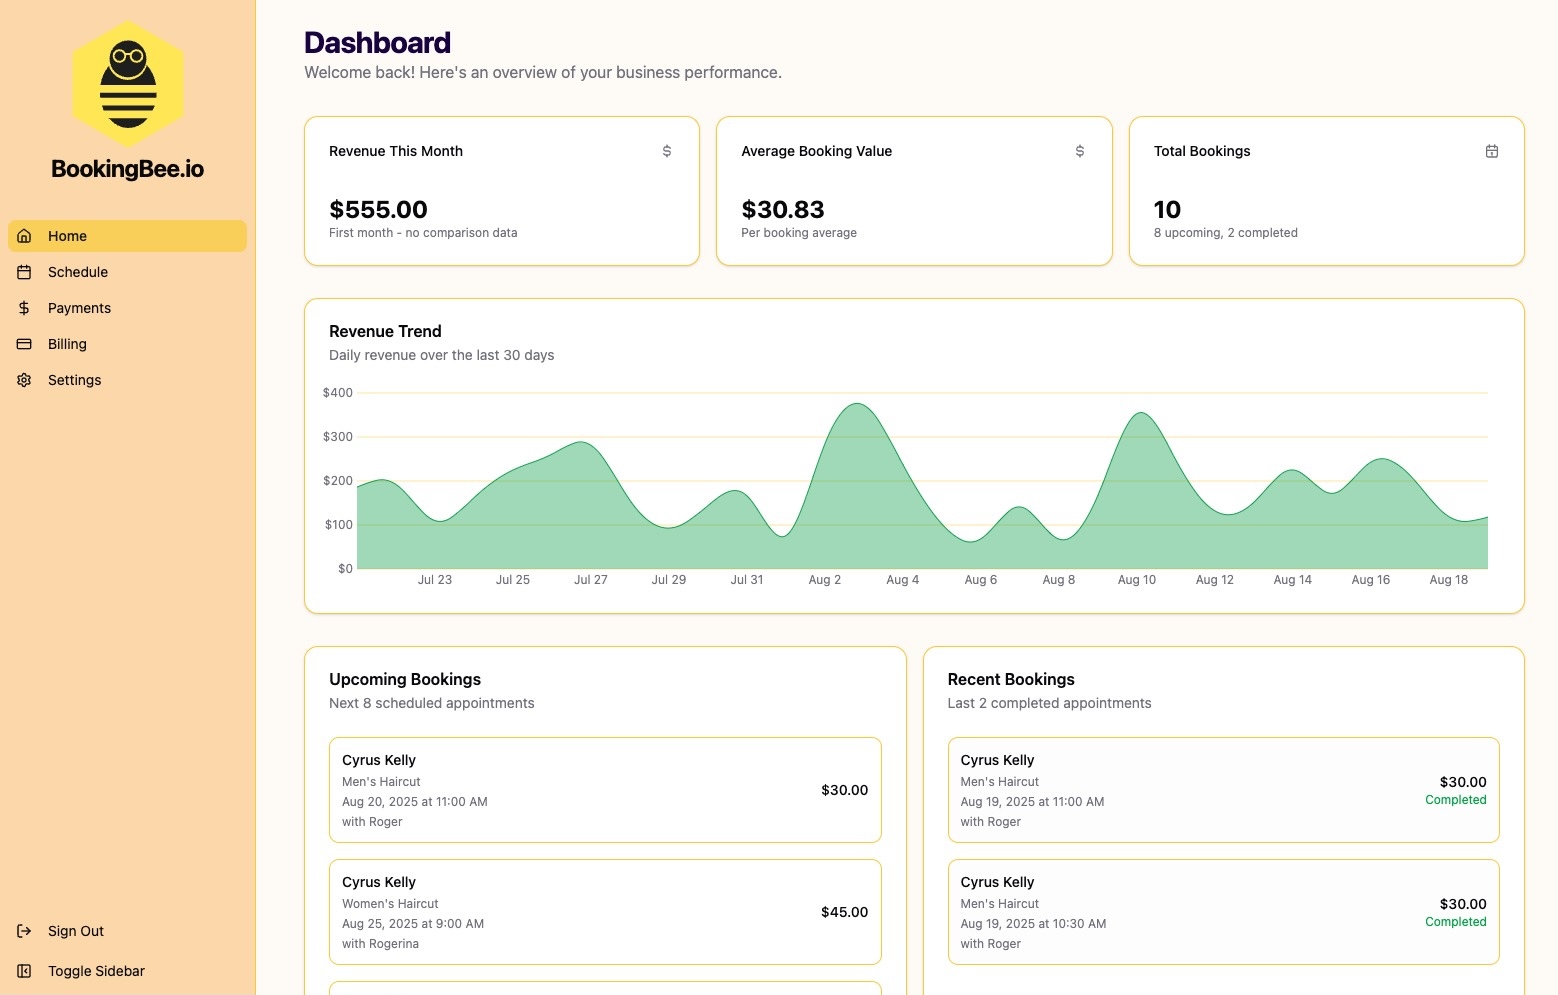This screenshot has height=995, width=1558.
Task: Navigate to Billing
Action: (x=127, y=344)
